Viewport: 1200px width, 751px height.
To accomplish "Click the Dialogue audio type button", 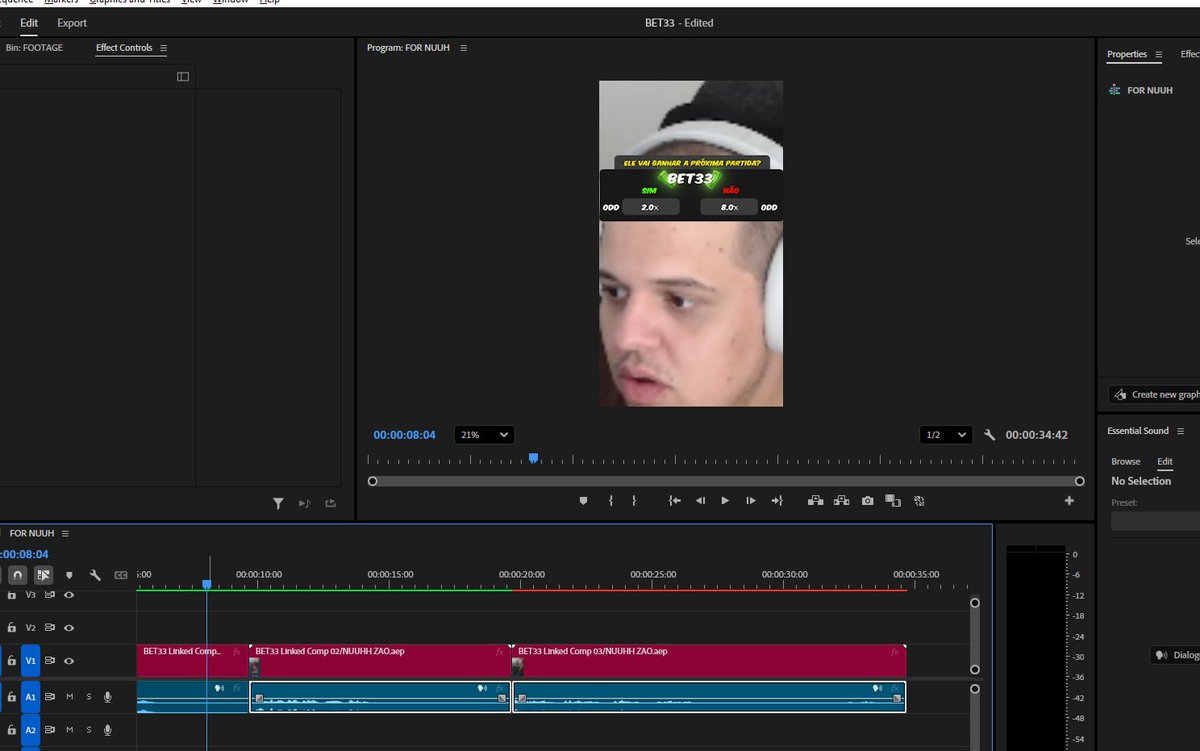I will [x=1176, y=656].
